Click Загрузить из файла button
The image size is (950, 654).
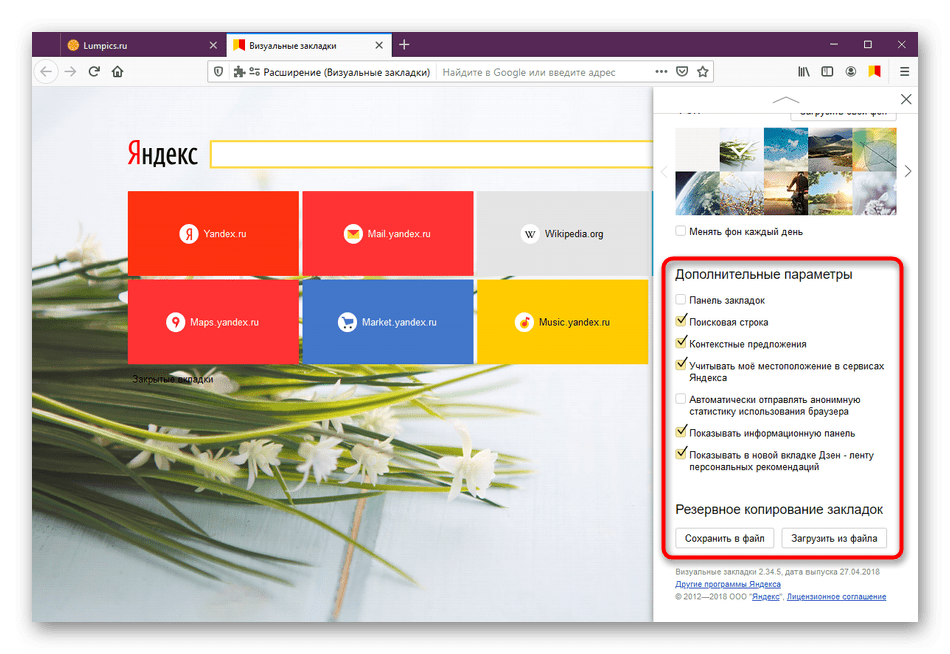(834, 538)
